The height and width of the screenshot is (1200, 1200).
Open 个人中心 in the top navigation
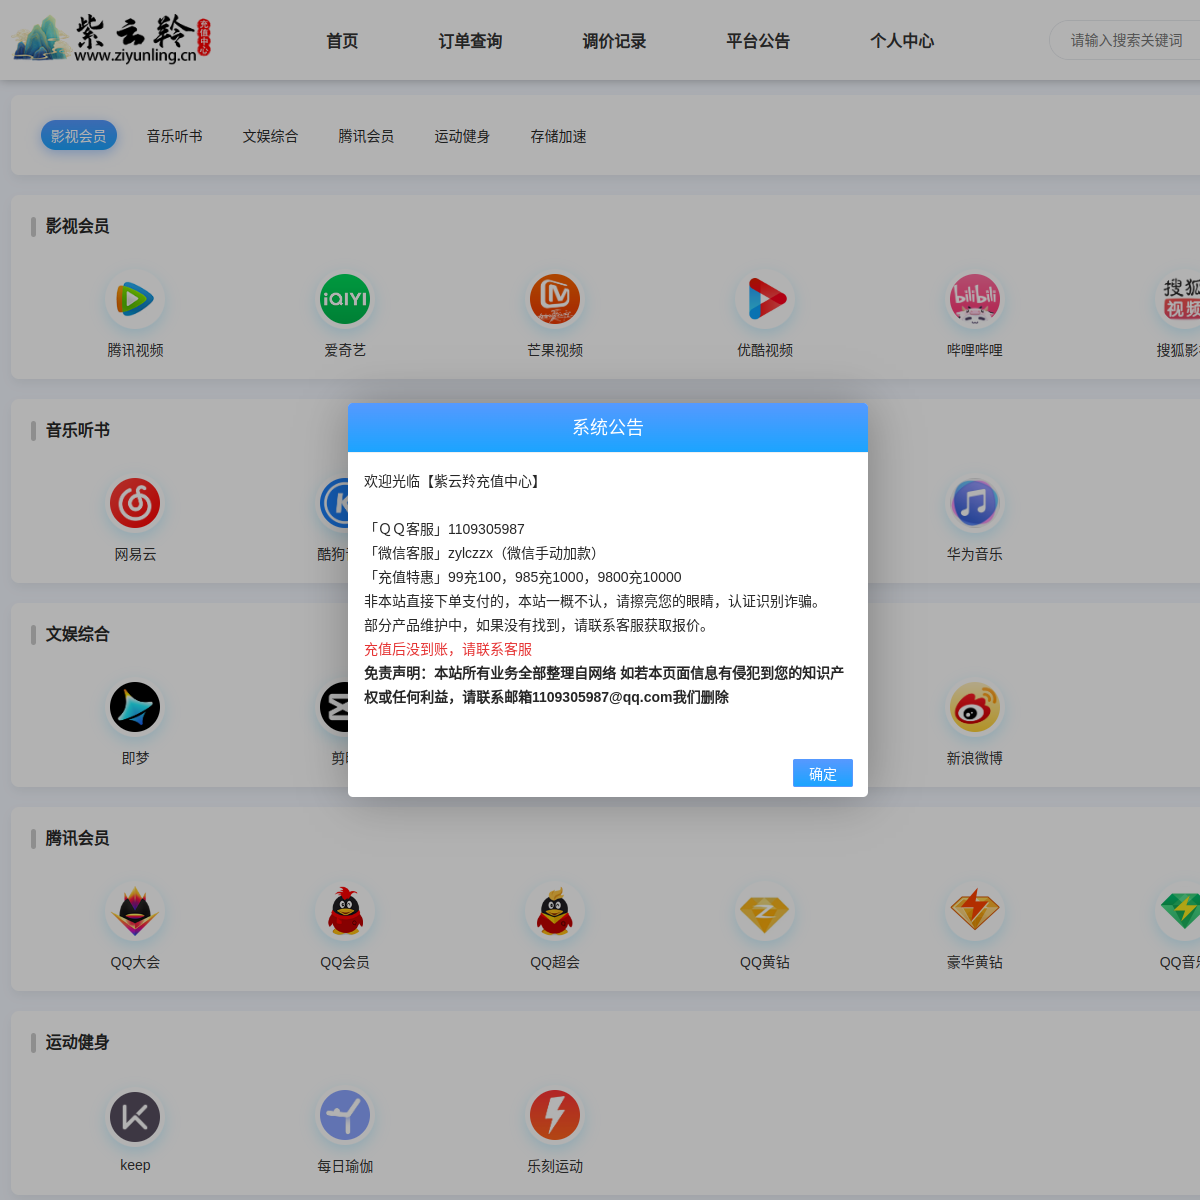(x=902, y=41)
